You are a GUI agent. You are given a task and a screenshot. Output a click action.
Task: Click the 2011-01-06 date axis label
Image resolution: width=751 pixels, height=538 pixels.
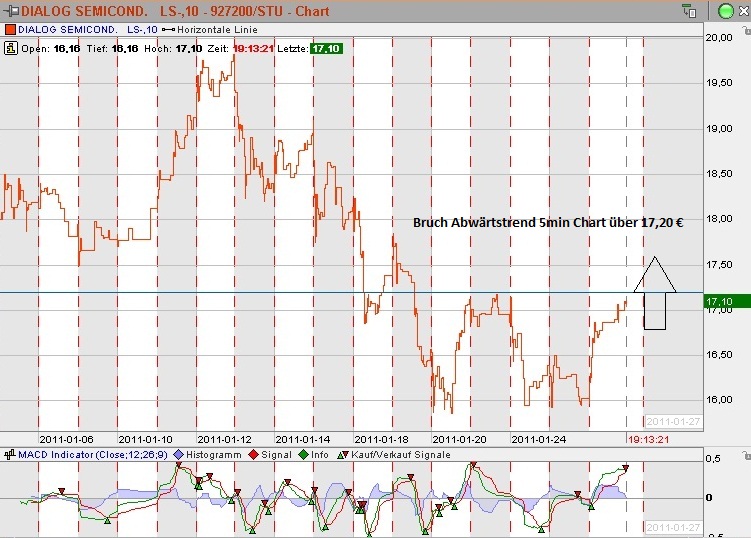pyautogui.click(x=67, y=439)
